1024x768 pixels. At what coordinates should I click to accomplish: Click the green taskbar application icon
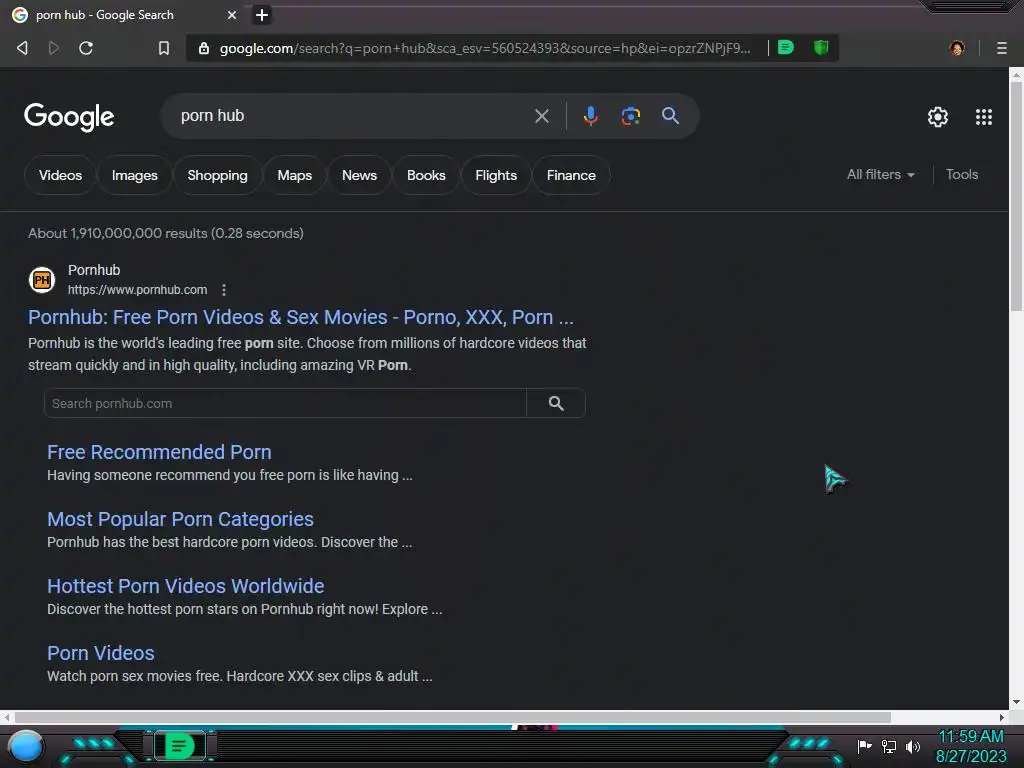pyautogui.click(x=179, y=746)
